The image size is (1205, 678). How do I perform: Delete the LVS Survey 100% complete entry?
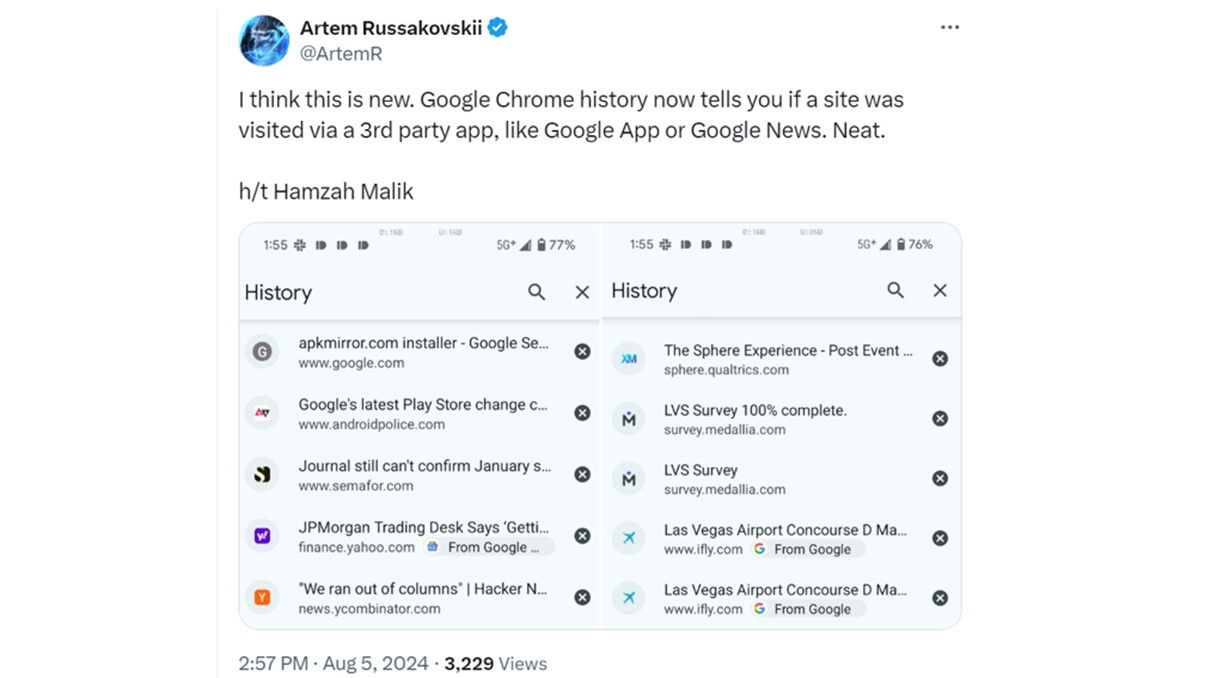[x=940, y=418]
